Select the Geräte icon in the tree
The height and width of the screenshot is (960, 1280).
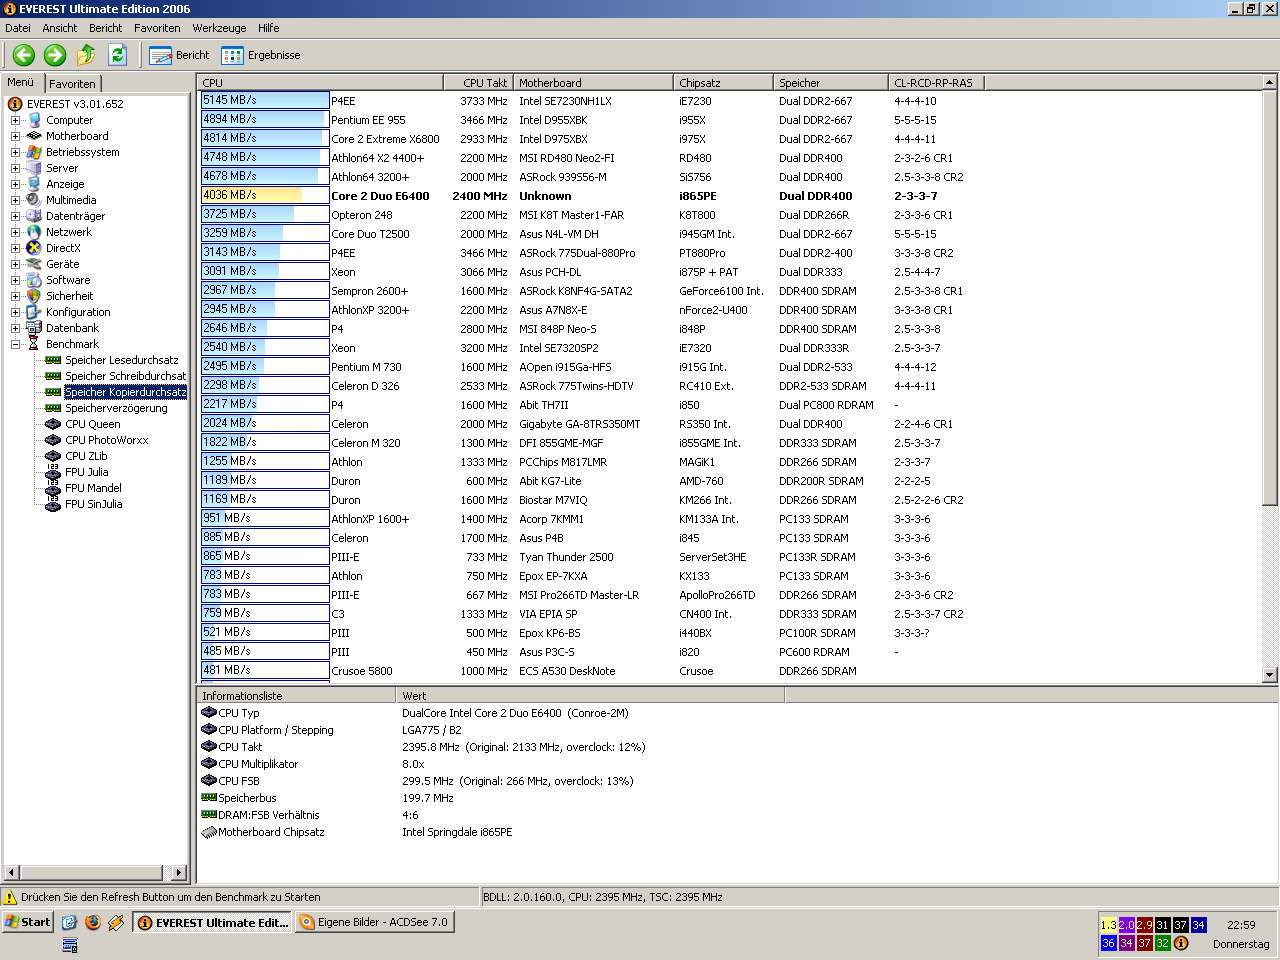pyautogui.click(x=34, y=264)
